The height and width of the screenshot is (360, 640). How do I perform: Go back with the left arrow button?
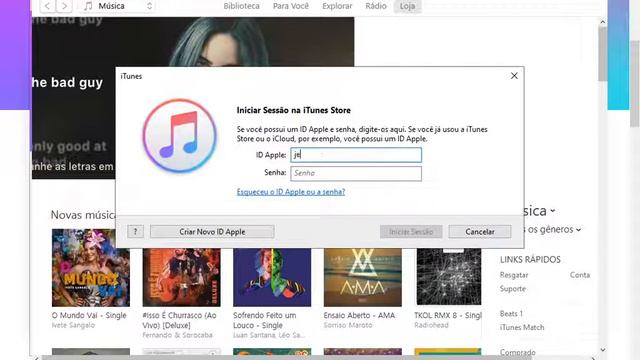coord(48,6)
